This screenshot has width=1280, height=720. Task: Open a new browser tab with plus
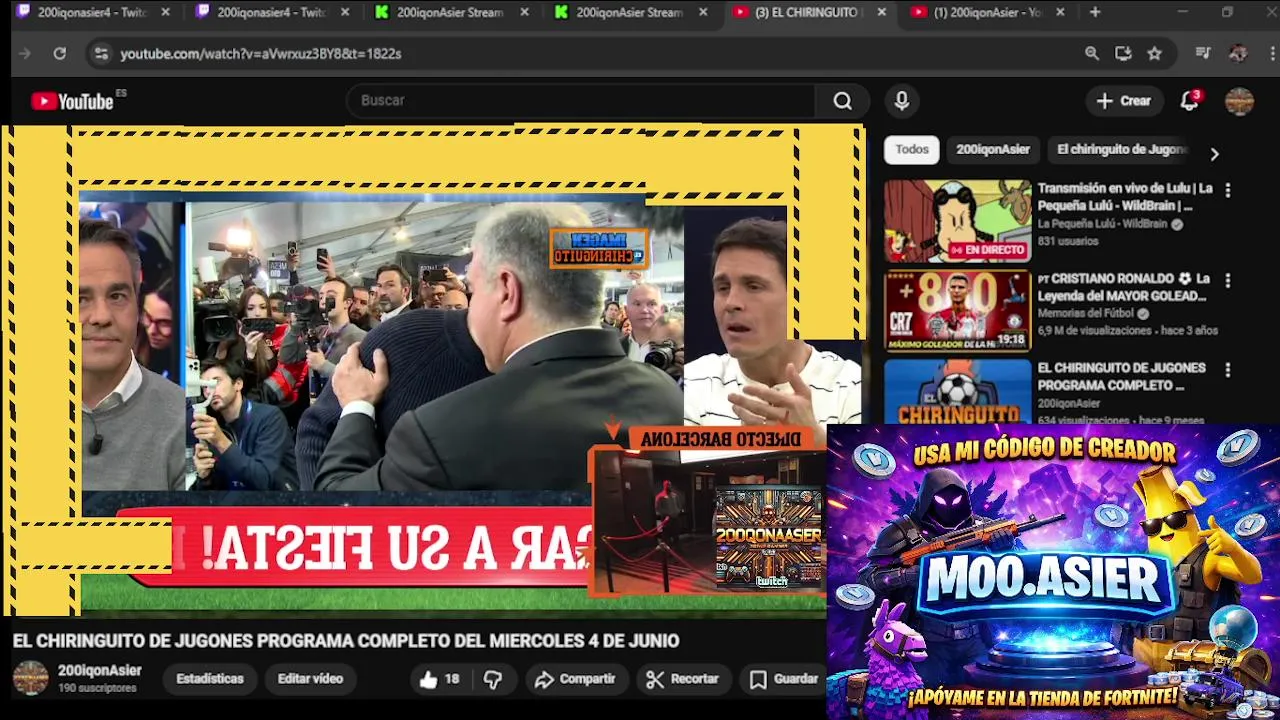(x=1095, y=12)
